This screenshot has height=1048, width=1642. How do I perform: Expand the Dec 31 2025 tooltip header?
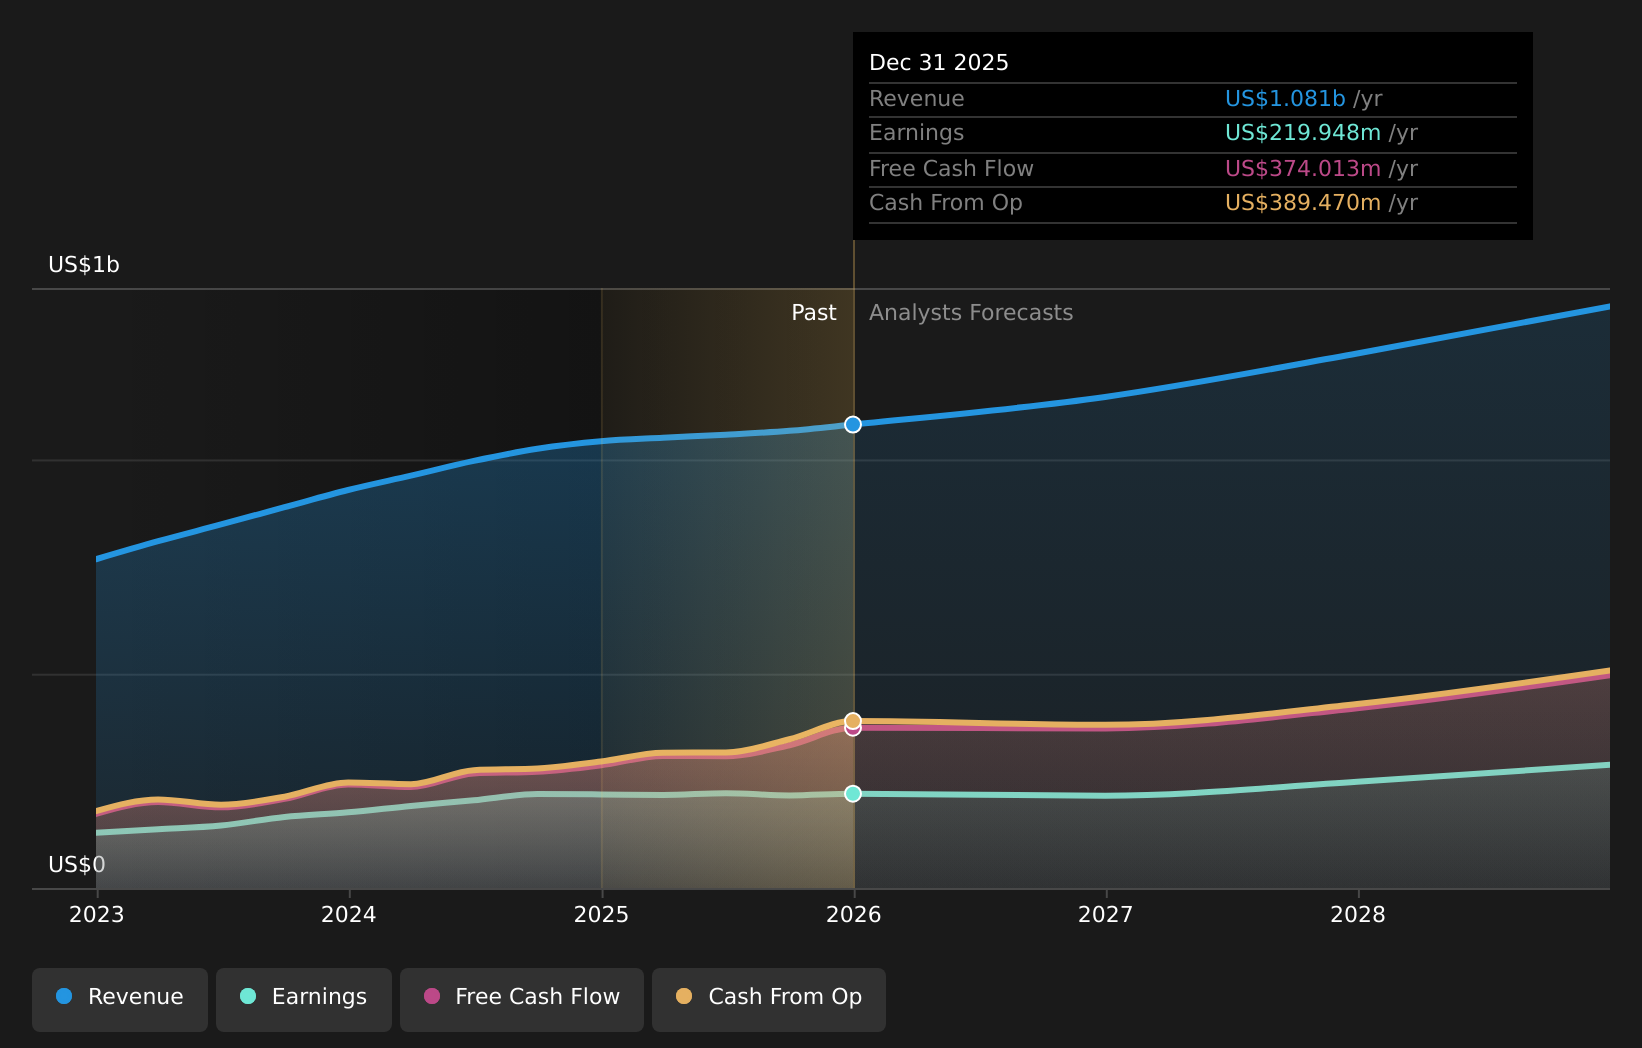coord(939,62)
